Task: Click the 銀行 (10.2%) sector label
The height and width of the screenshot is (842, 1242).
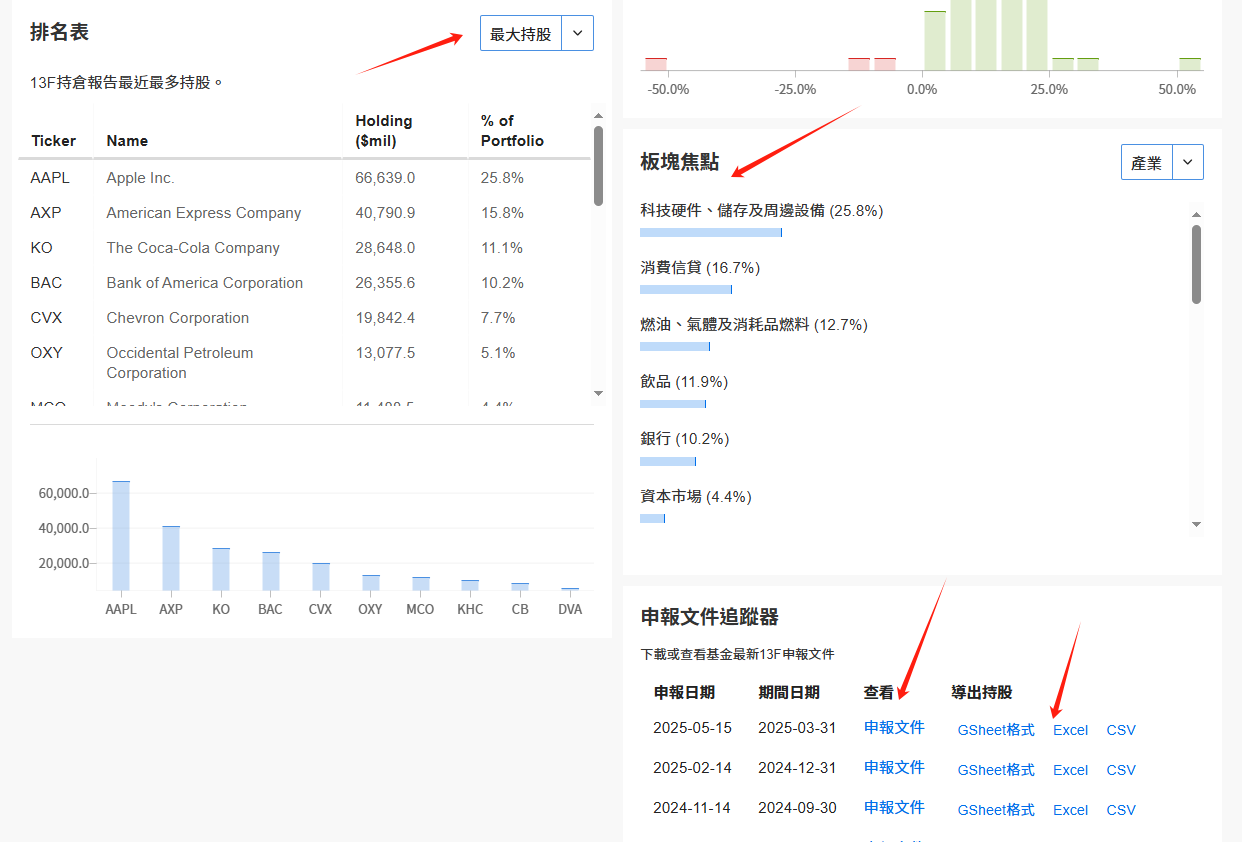Action: pyautogui.click(x=685, y=439)
